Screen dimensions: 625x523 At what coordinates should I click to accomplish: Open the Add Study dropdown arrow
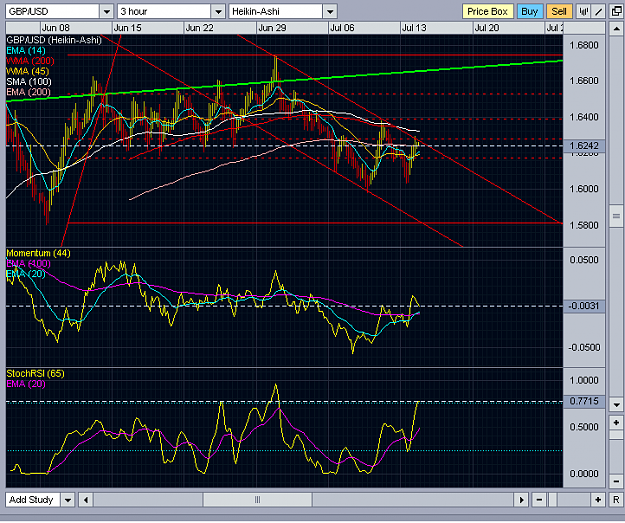pos(68,500)
